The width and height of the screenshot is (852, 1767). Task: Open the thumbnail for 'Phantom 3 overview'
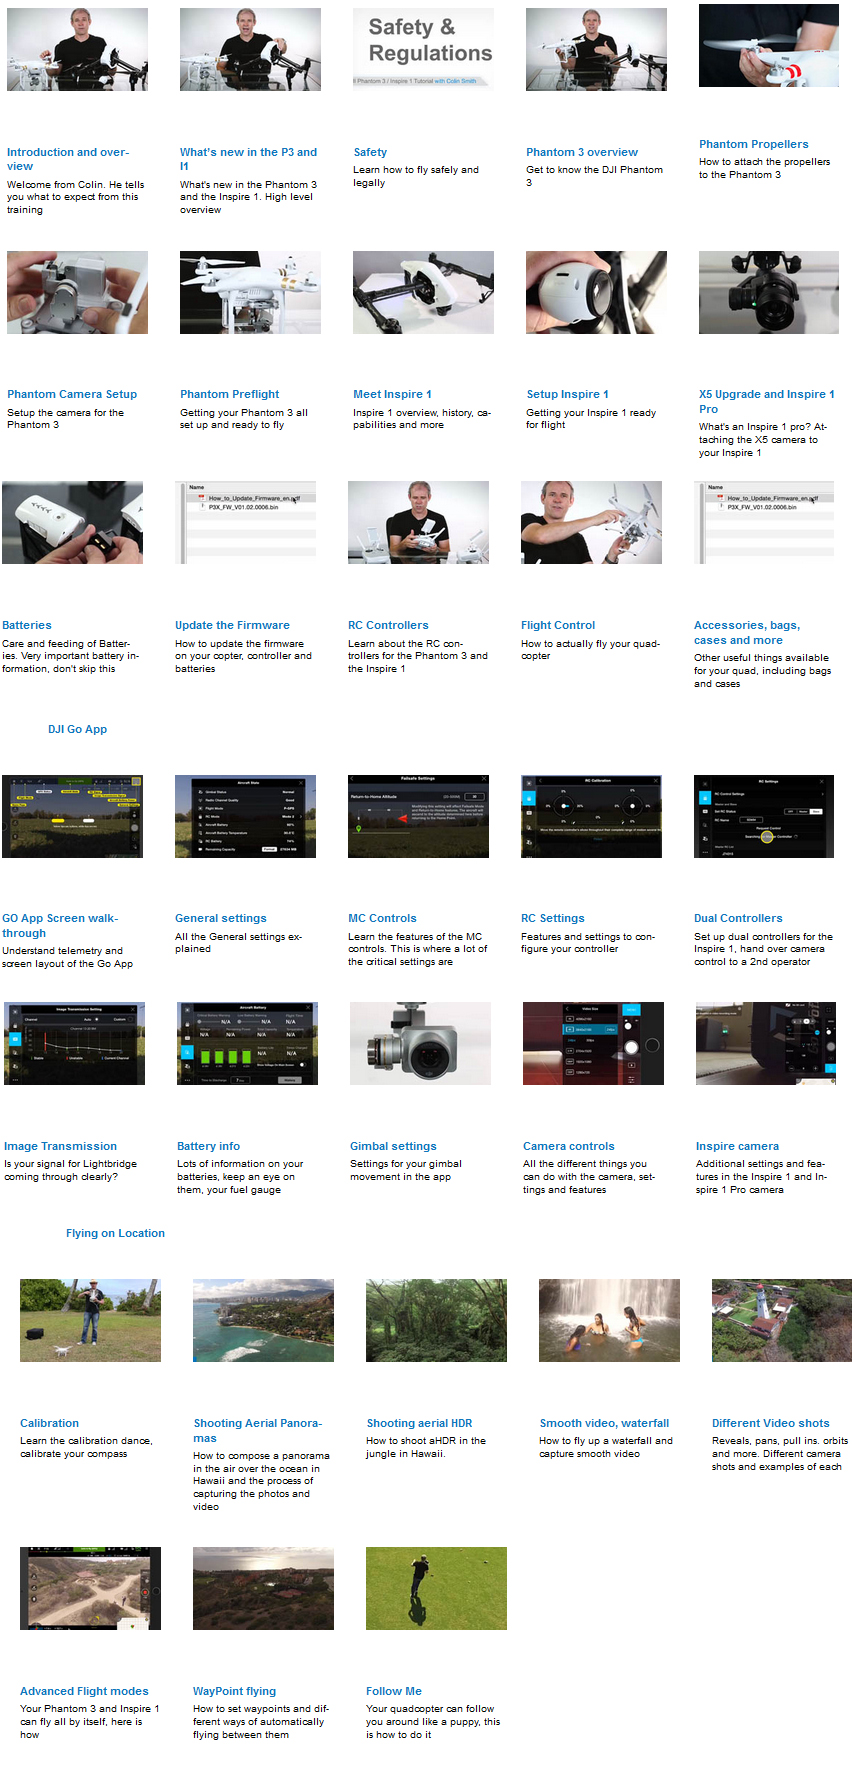596,49
